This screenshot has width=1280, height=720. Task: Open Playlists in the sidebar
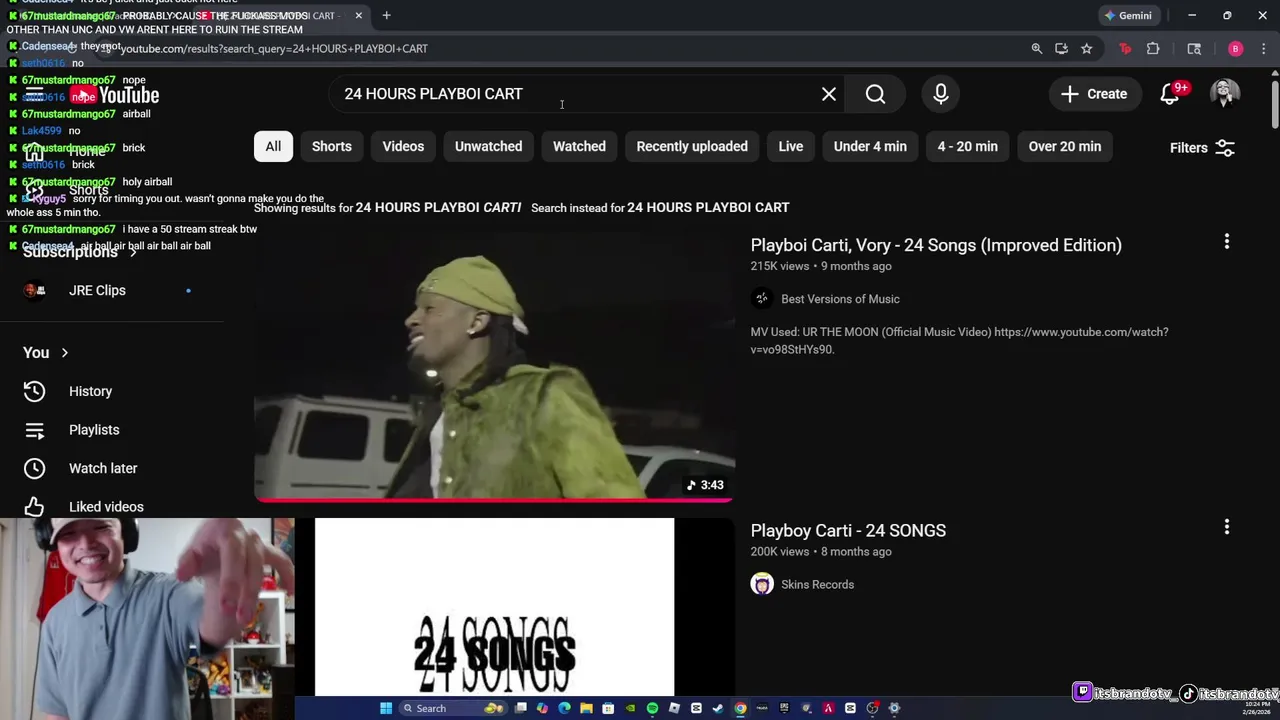click(112, 430)
